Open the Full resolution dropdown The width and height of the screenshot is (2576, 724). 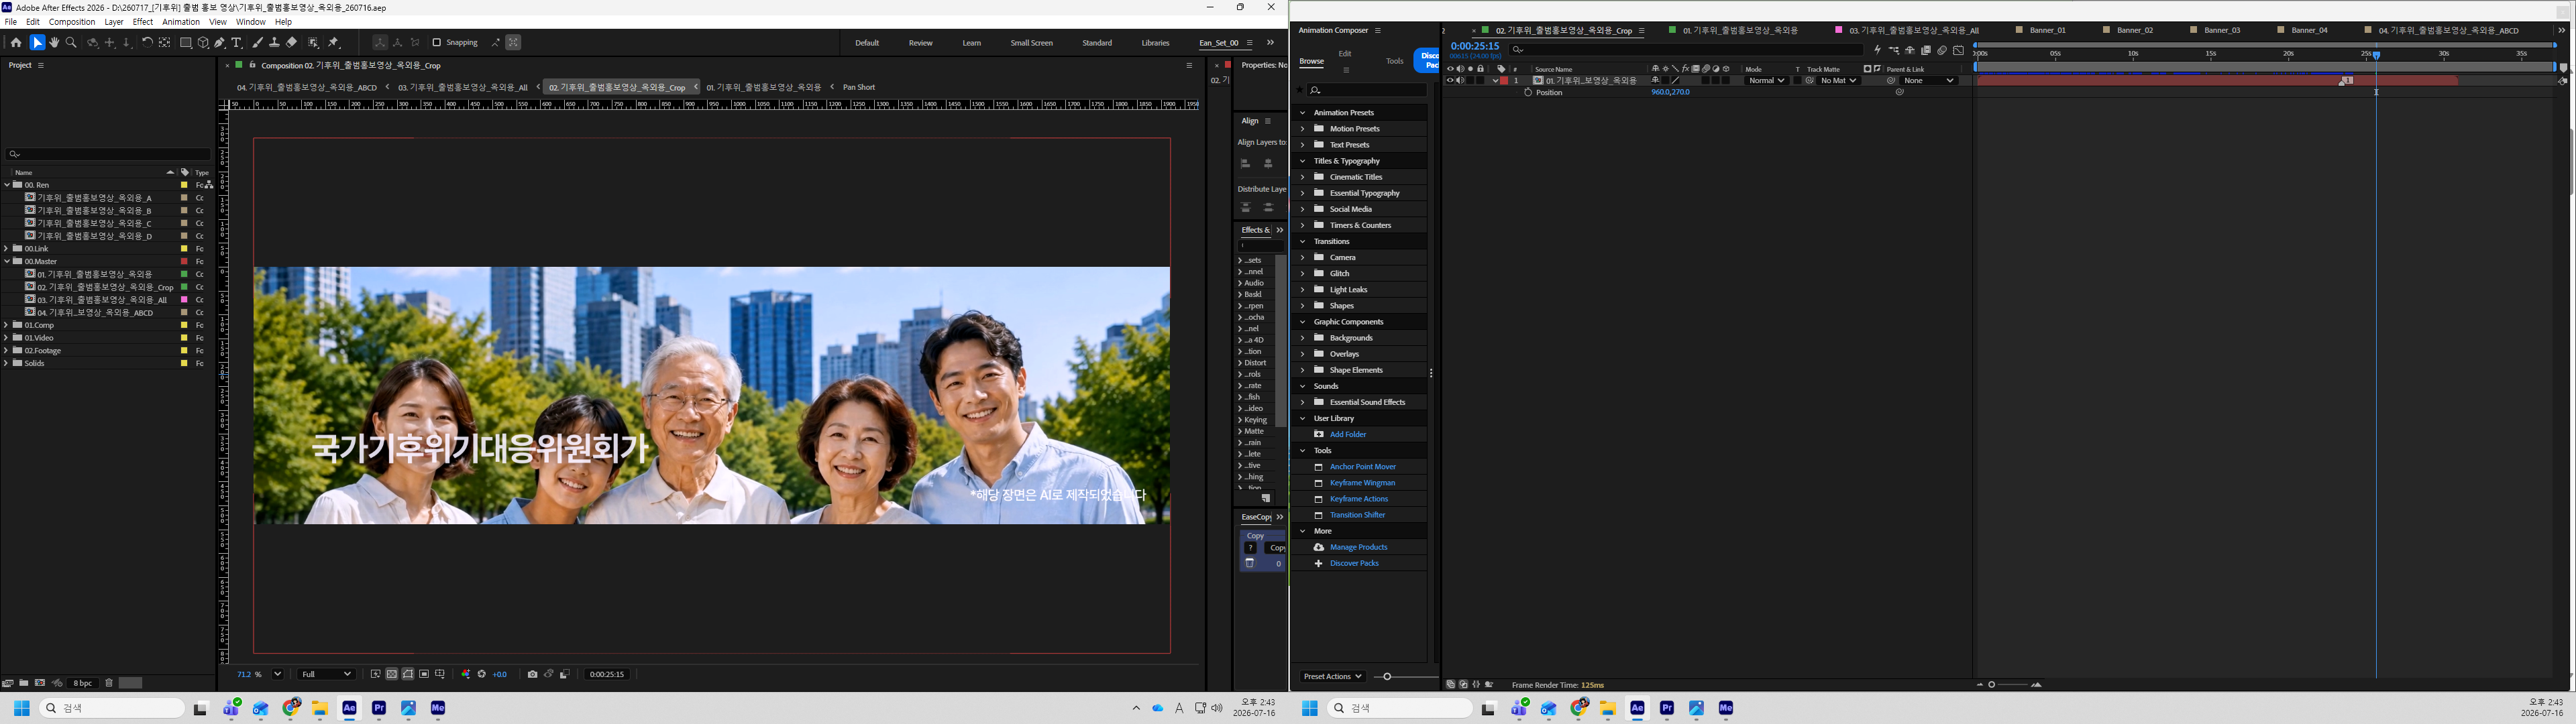pos(327,674)
